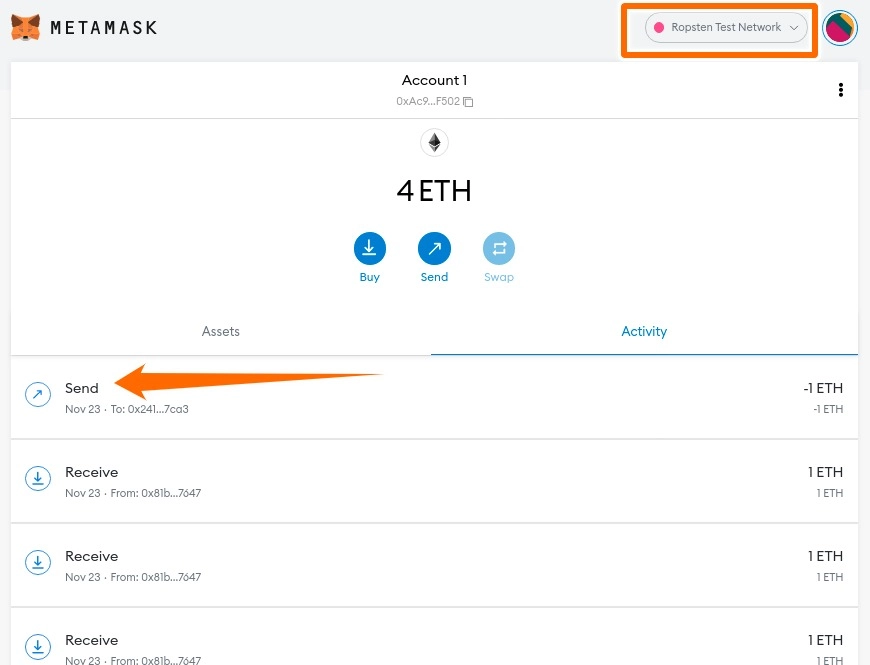
Task: Click the Ethereum logo above the balance
Action: [x=434, y=142]
